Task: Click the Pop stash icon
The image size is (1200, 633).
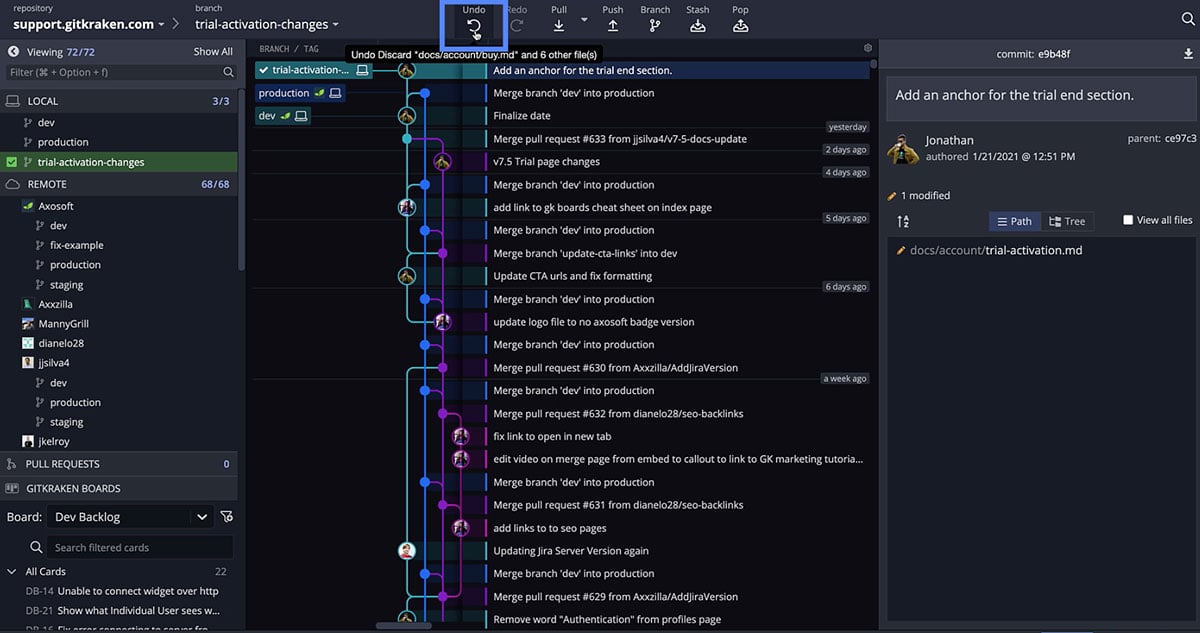Action: pos(740,26)
